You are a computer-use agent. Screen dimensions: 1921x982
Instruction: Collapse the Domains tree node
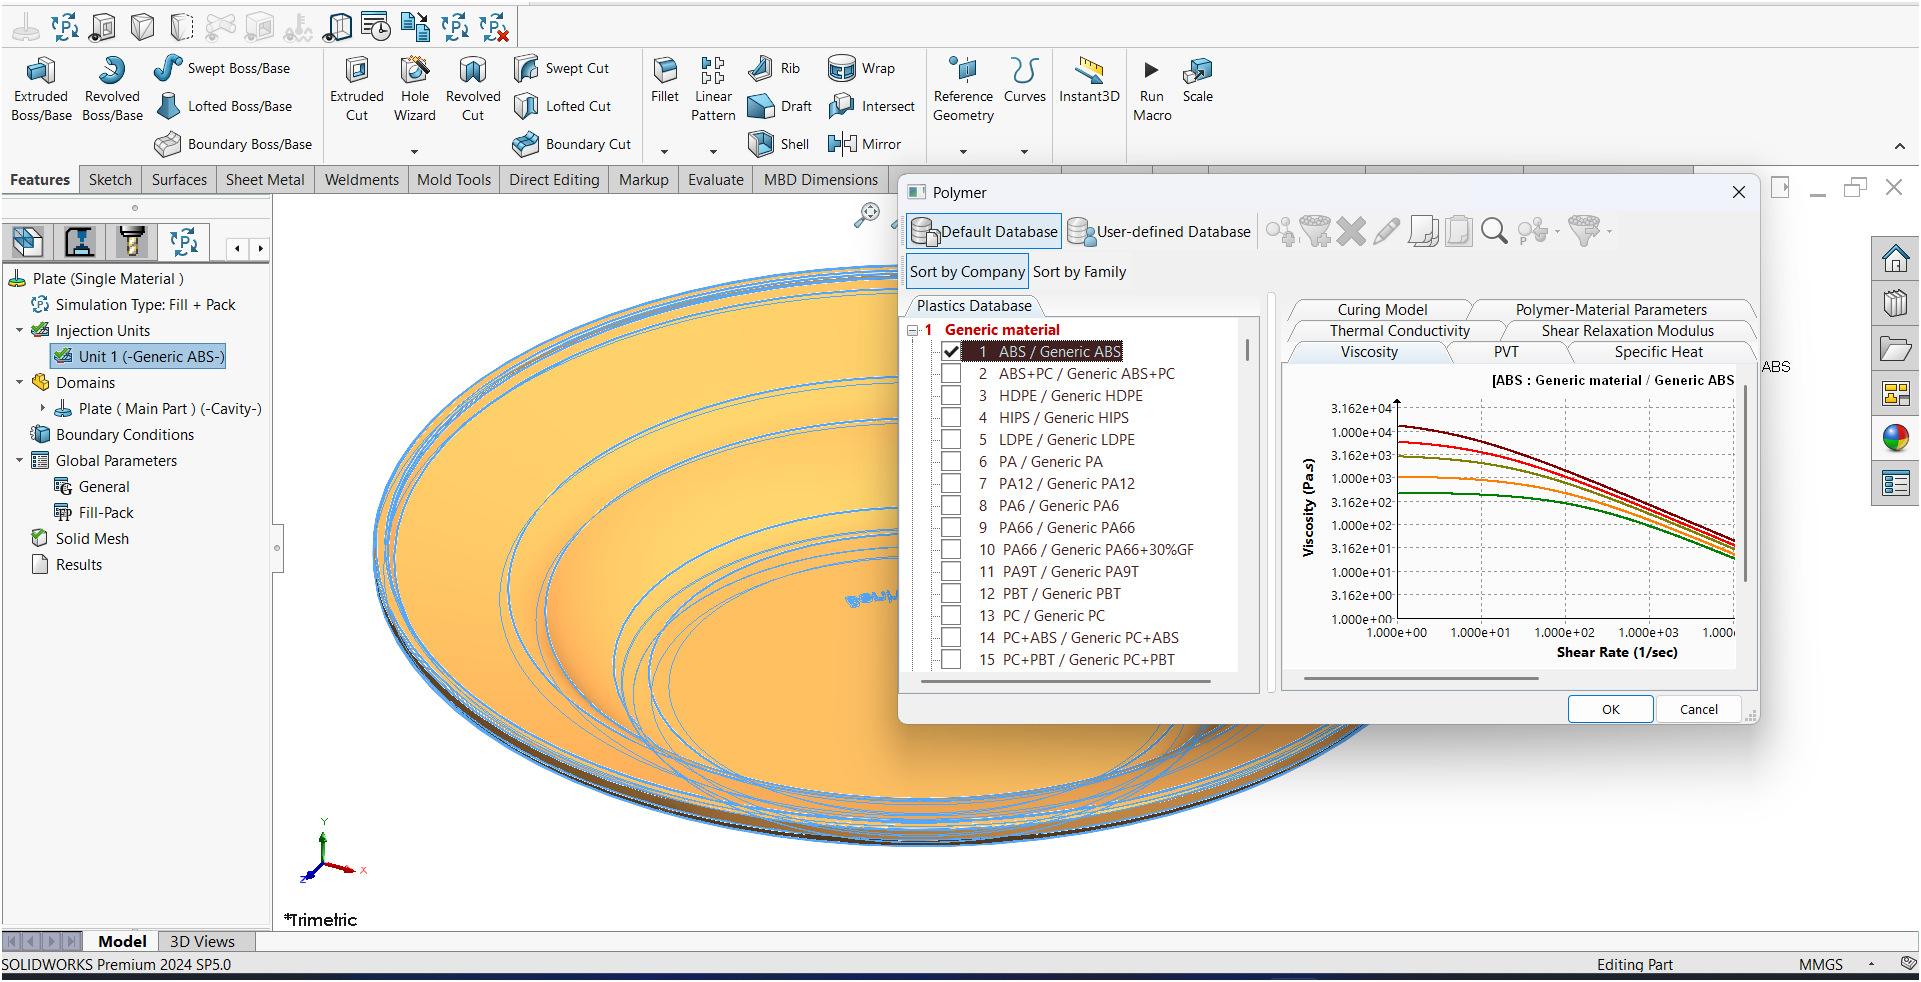click(19, 382)
